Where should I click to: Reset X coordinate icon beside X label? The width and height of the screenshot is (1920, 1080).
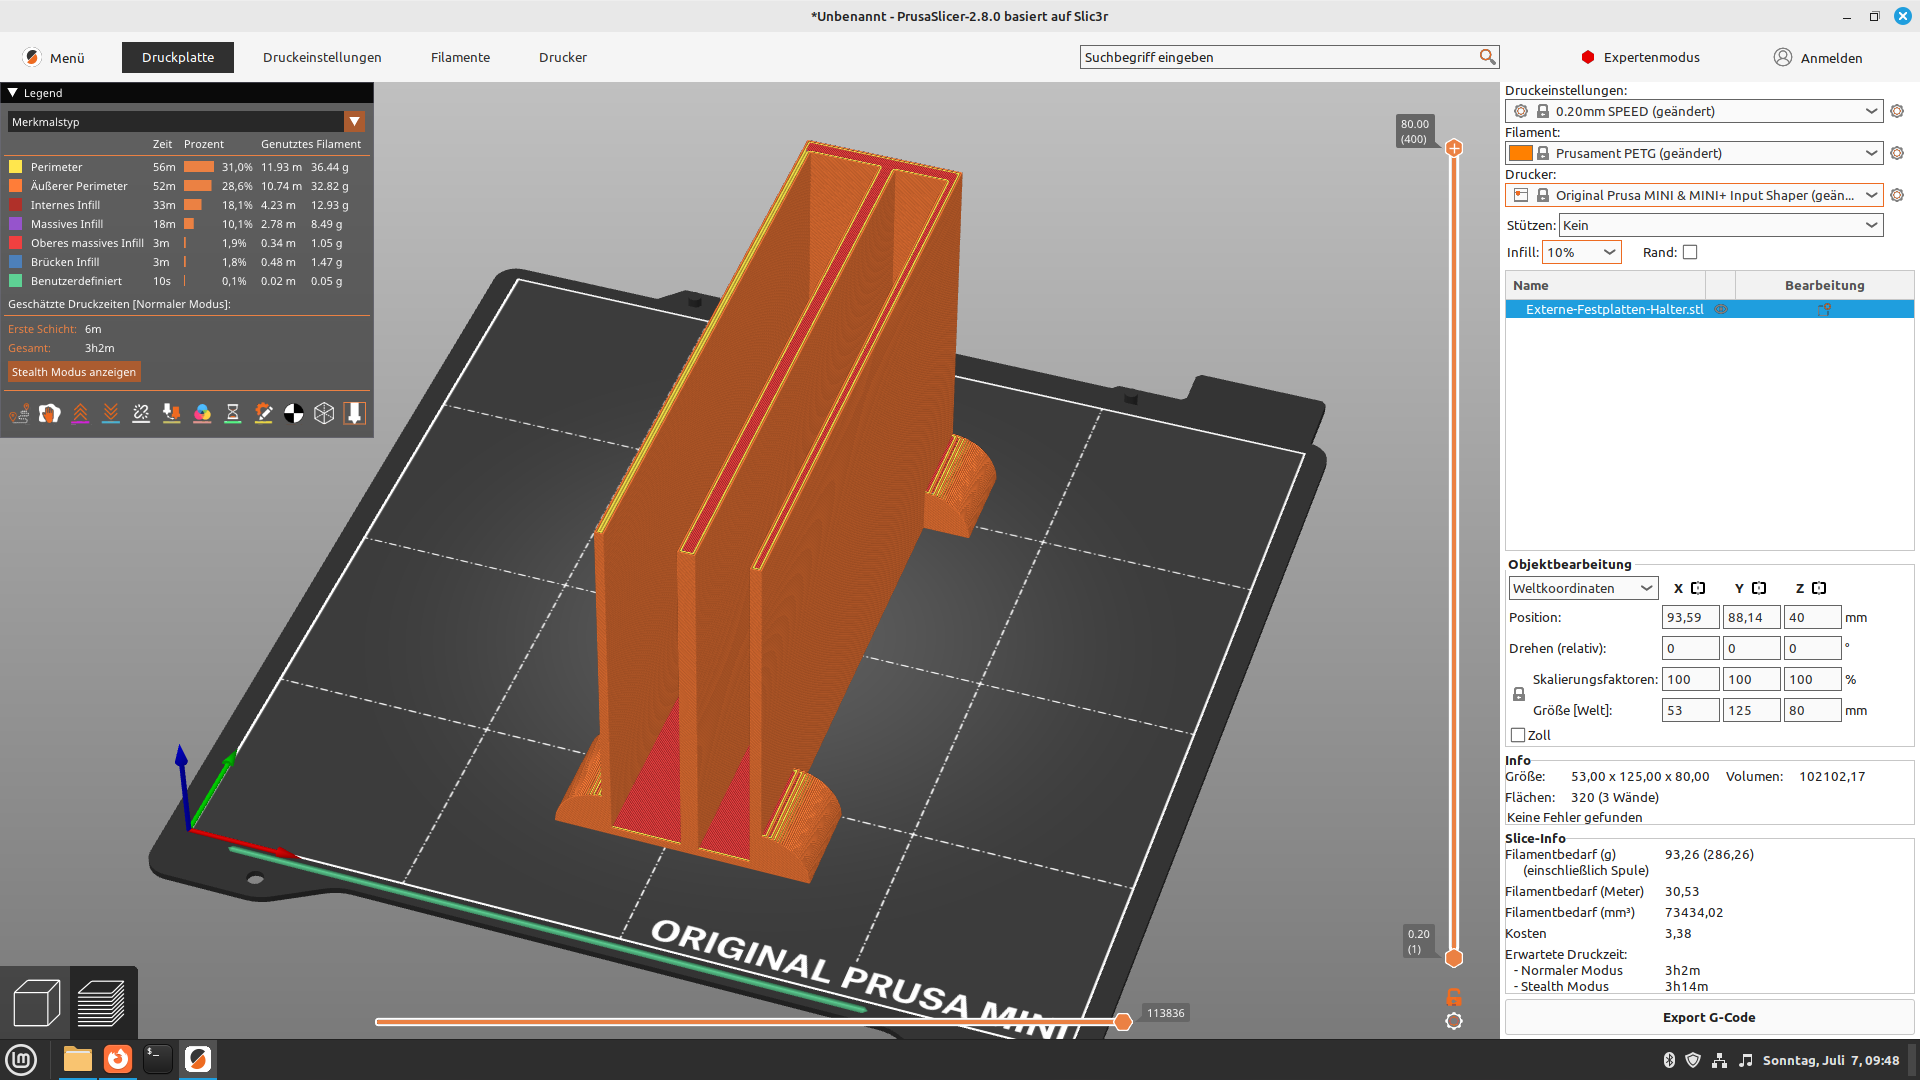(x=1698, y=588)
